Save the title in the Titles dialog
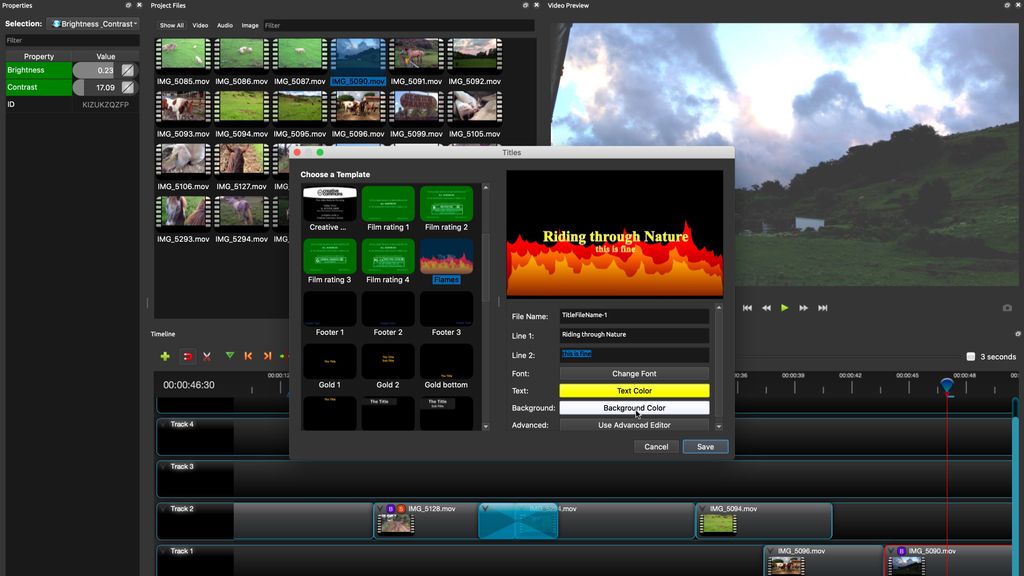The image size is (1024, 576). [705, 446]
